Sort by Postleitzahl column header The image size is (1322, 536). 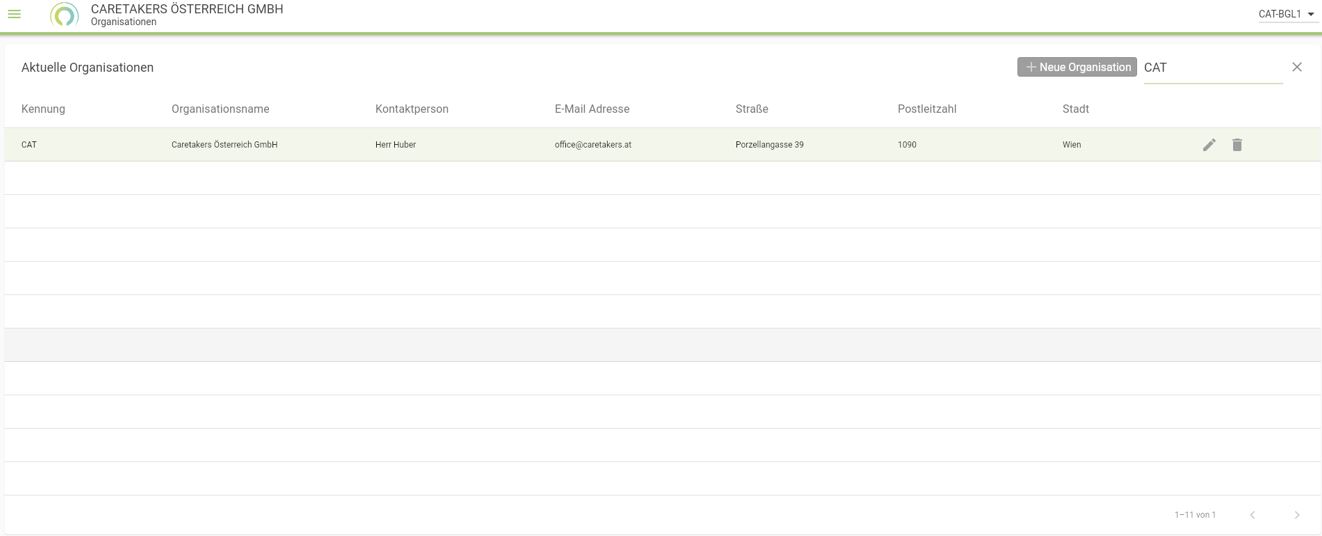point(927,109)
